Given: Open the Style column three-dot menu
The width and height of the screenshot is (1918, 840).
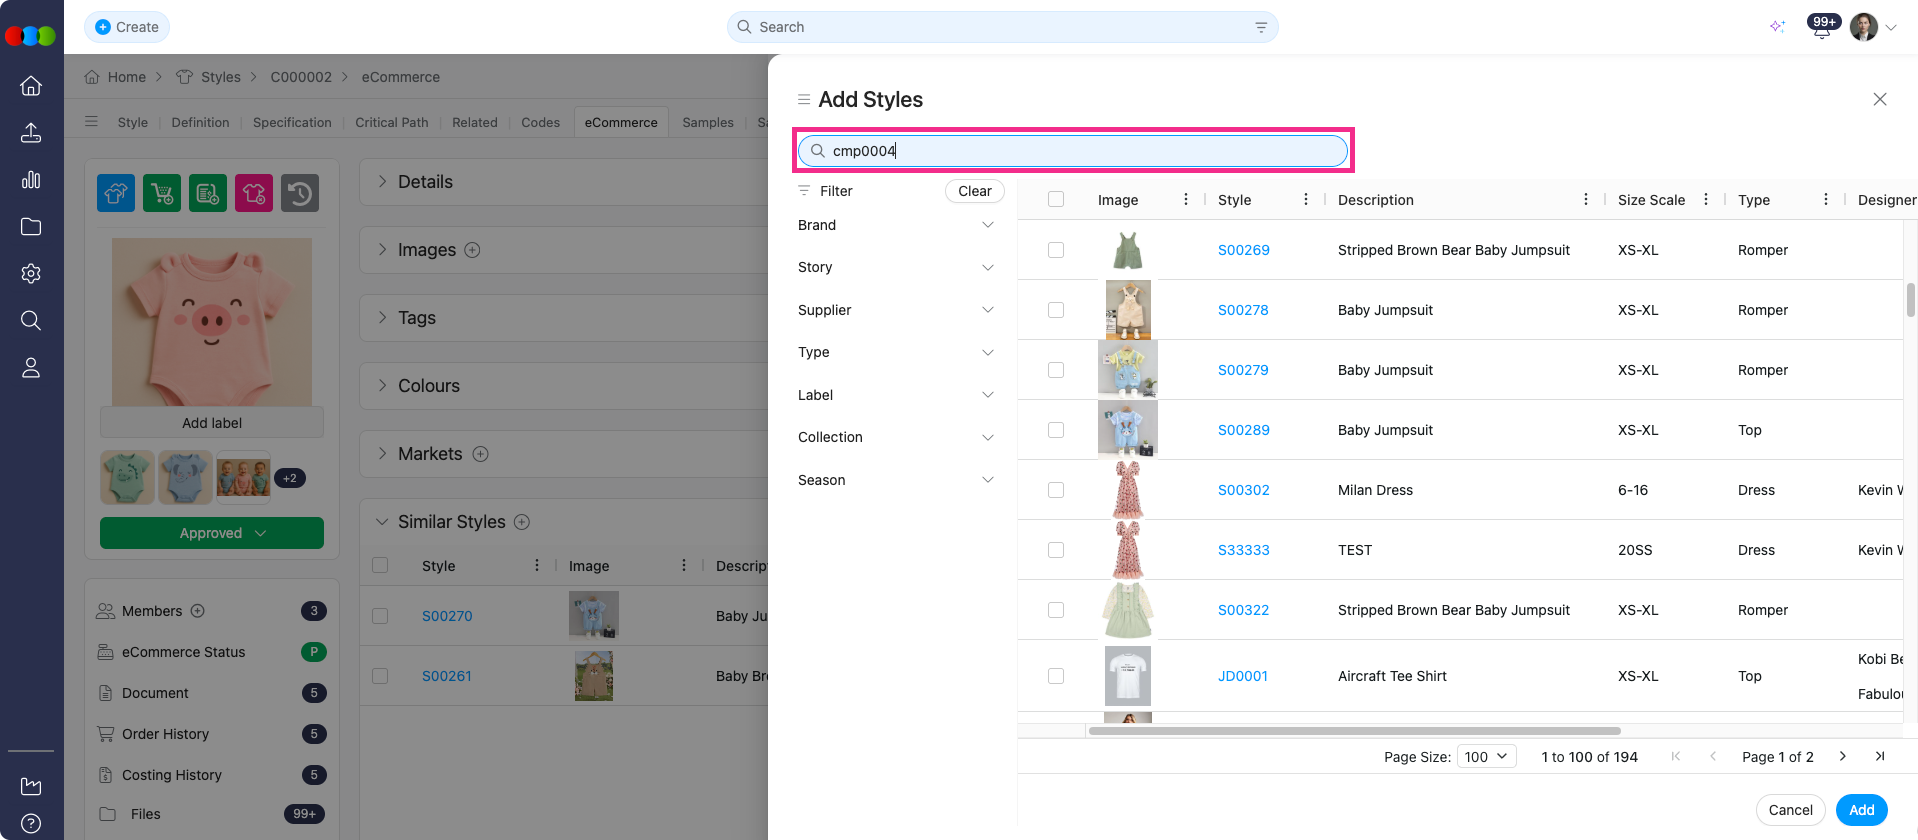Looking at the screenshot, I should click(x=1305, y=200).
